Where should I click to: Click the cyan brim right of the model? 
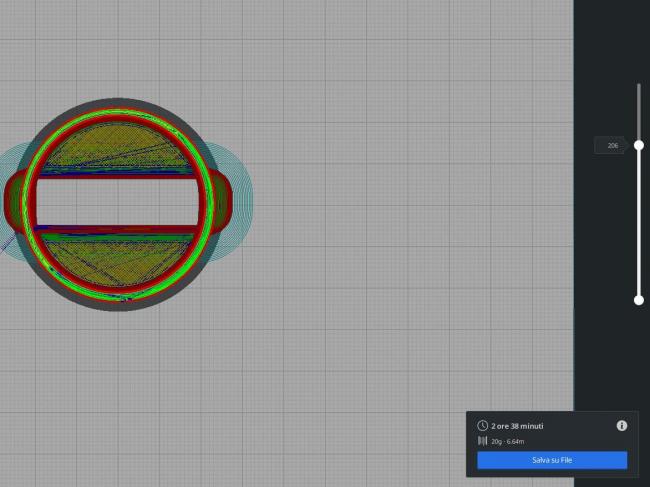point(245,203)
